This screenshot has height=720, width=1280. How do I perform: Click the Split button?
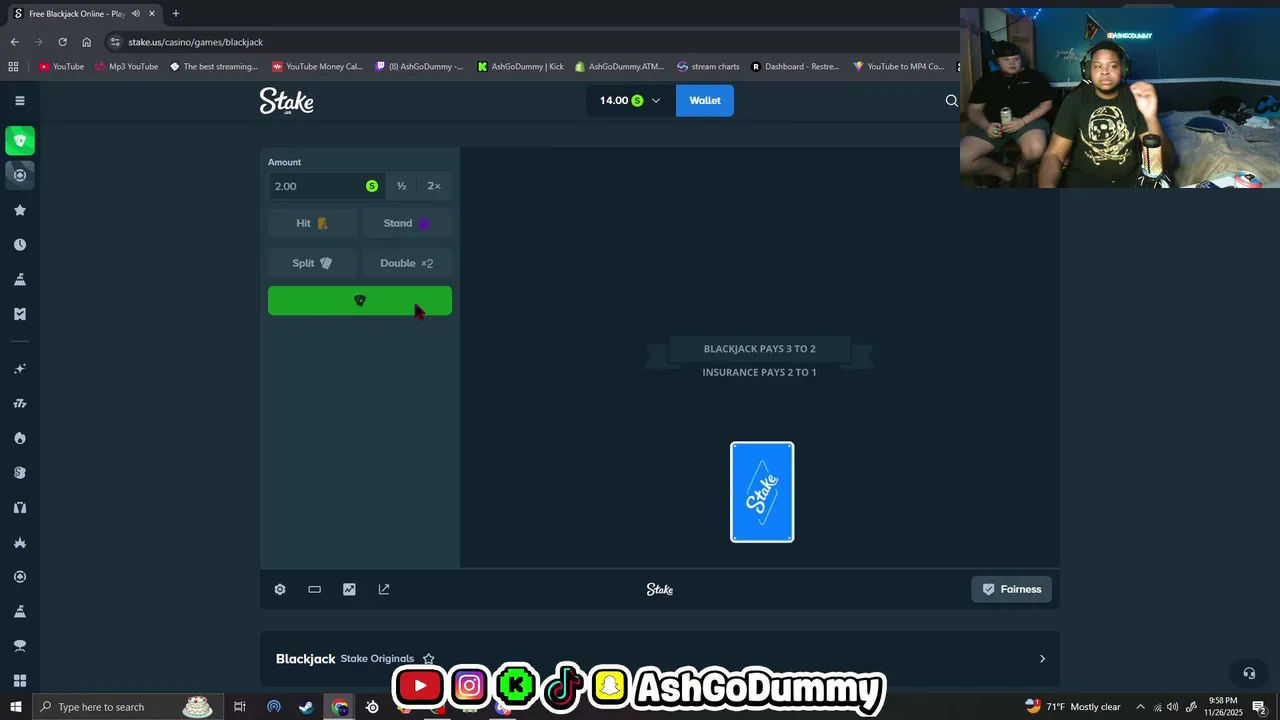pos(312,263)
